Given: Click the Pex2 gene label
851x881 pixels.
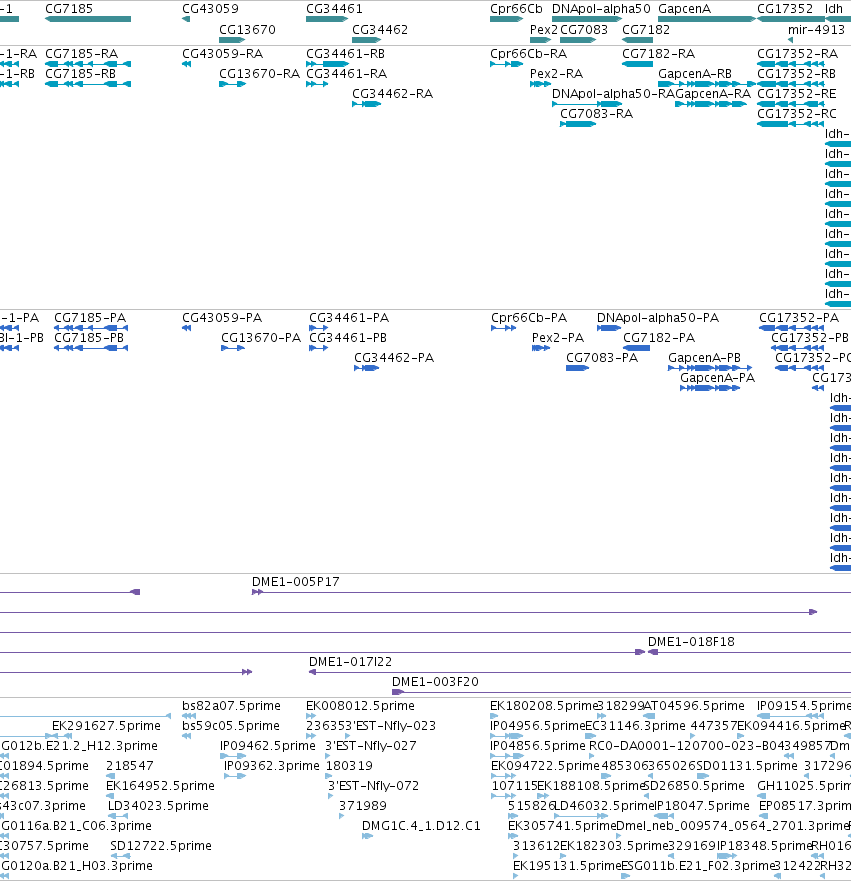Looking at the screenshot, I should (544, 30).
